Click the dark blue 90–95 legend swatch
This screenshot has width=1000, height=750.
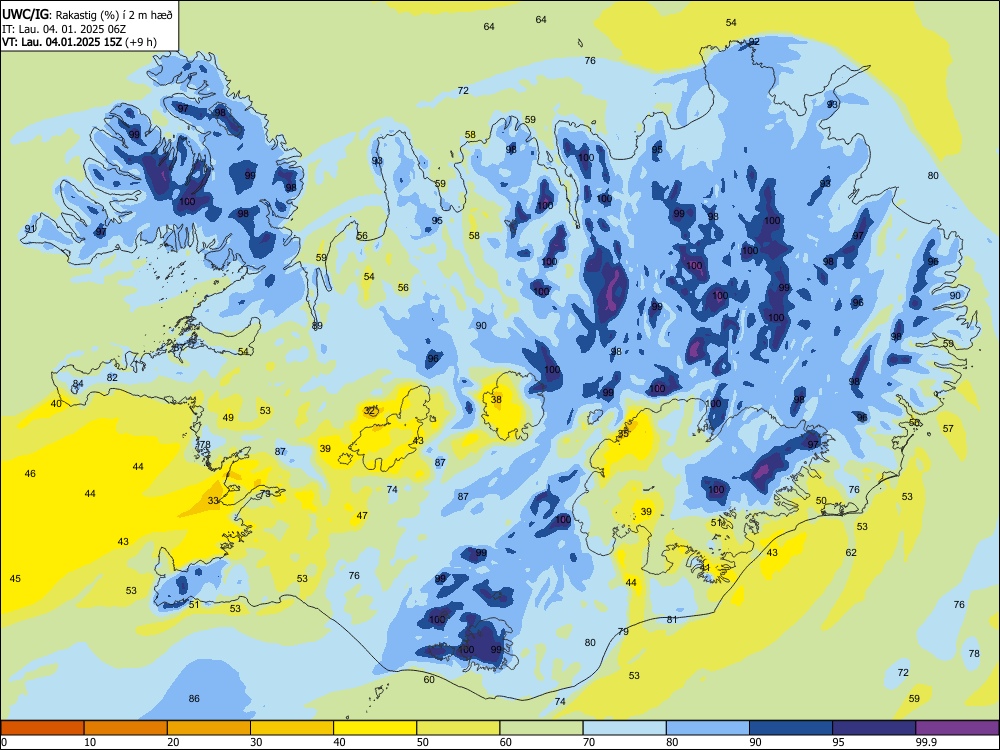coord(790,728)
